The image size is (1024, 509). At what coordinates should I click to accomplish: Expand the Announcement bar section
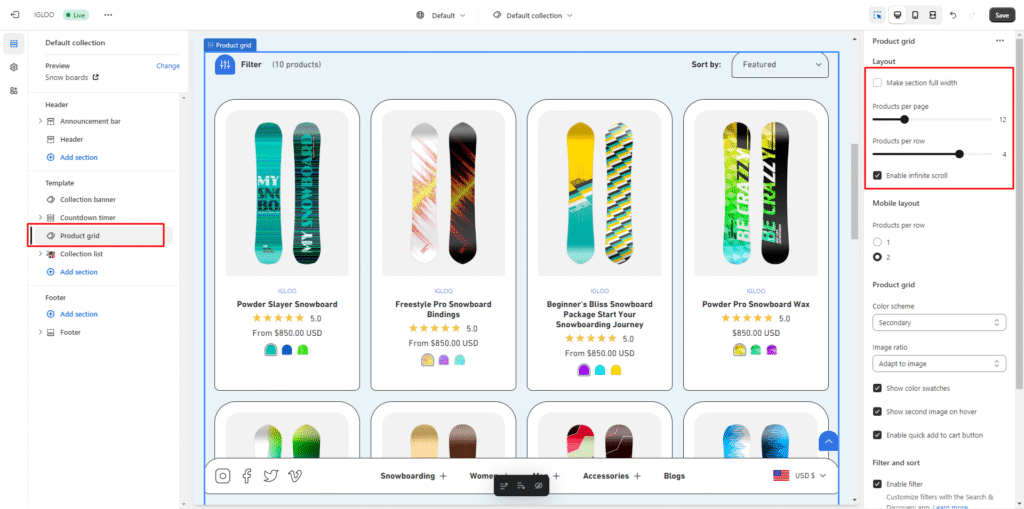tap(40, 121)
